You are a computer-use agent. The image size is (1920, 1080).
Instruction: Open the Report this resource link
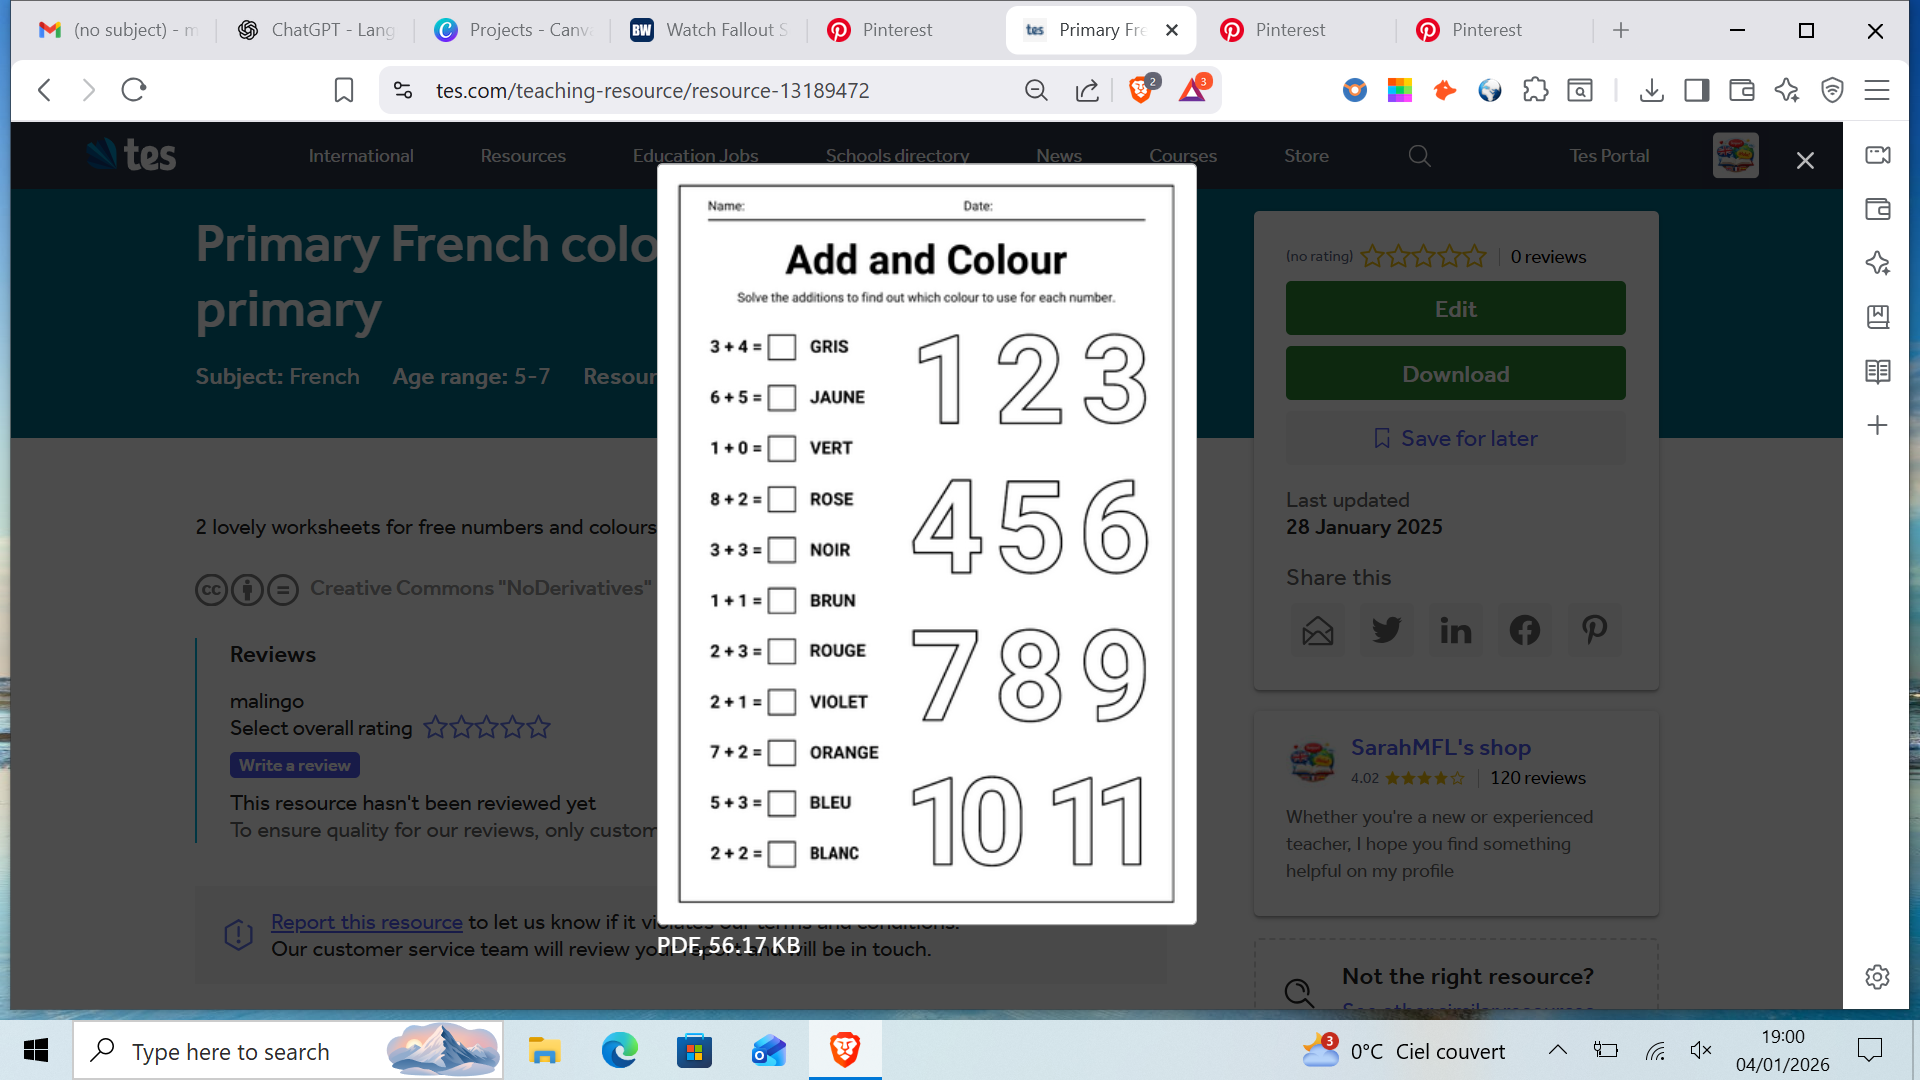[366, 921]
